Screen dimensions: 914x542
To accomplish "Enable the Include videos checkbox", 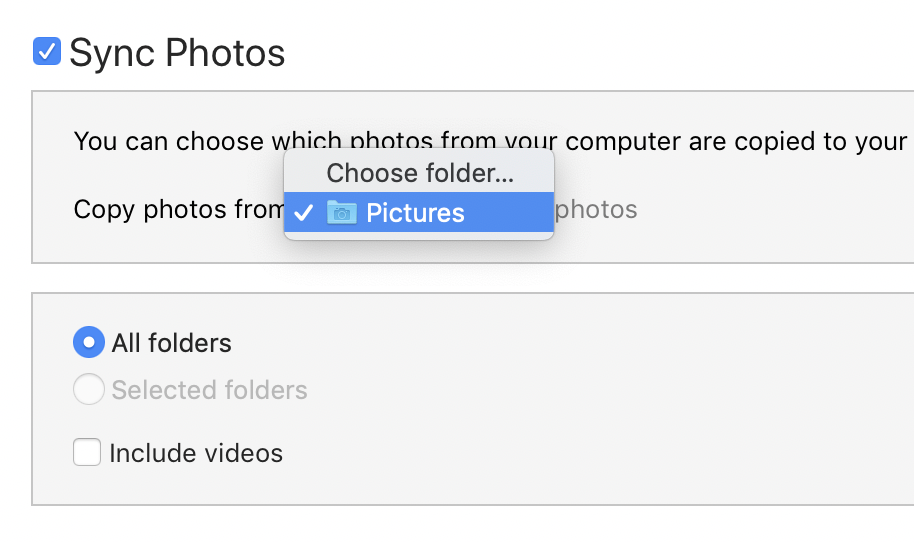I will pos(87,452).
